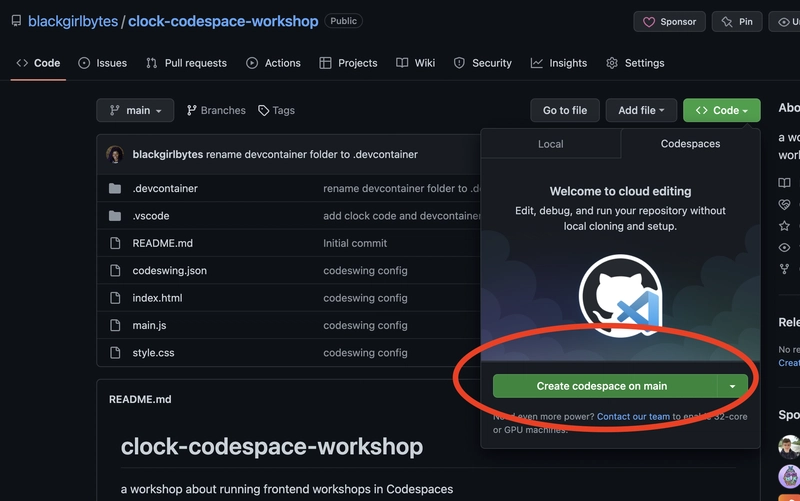Click file icon beside README.md
Image resolution: width=800 pixels, height=501 pixels.
tap(115, 243)
